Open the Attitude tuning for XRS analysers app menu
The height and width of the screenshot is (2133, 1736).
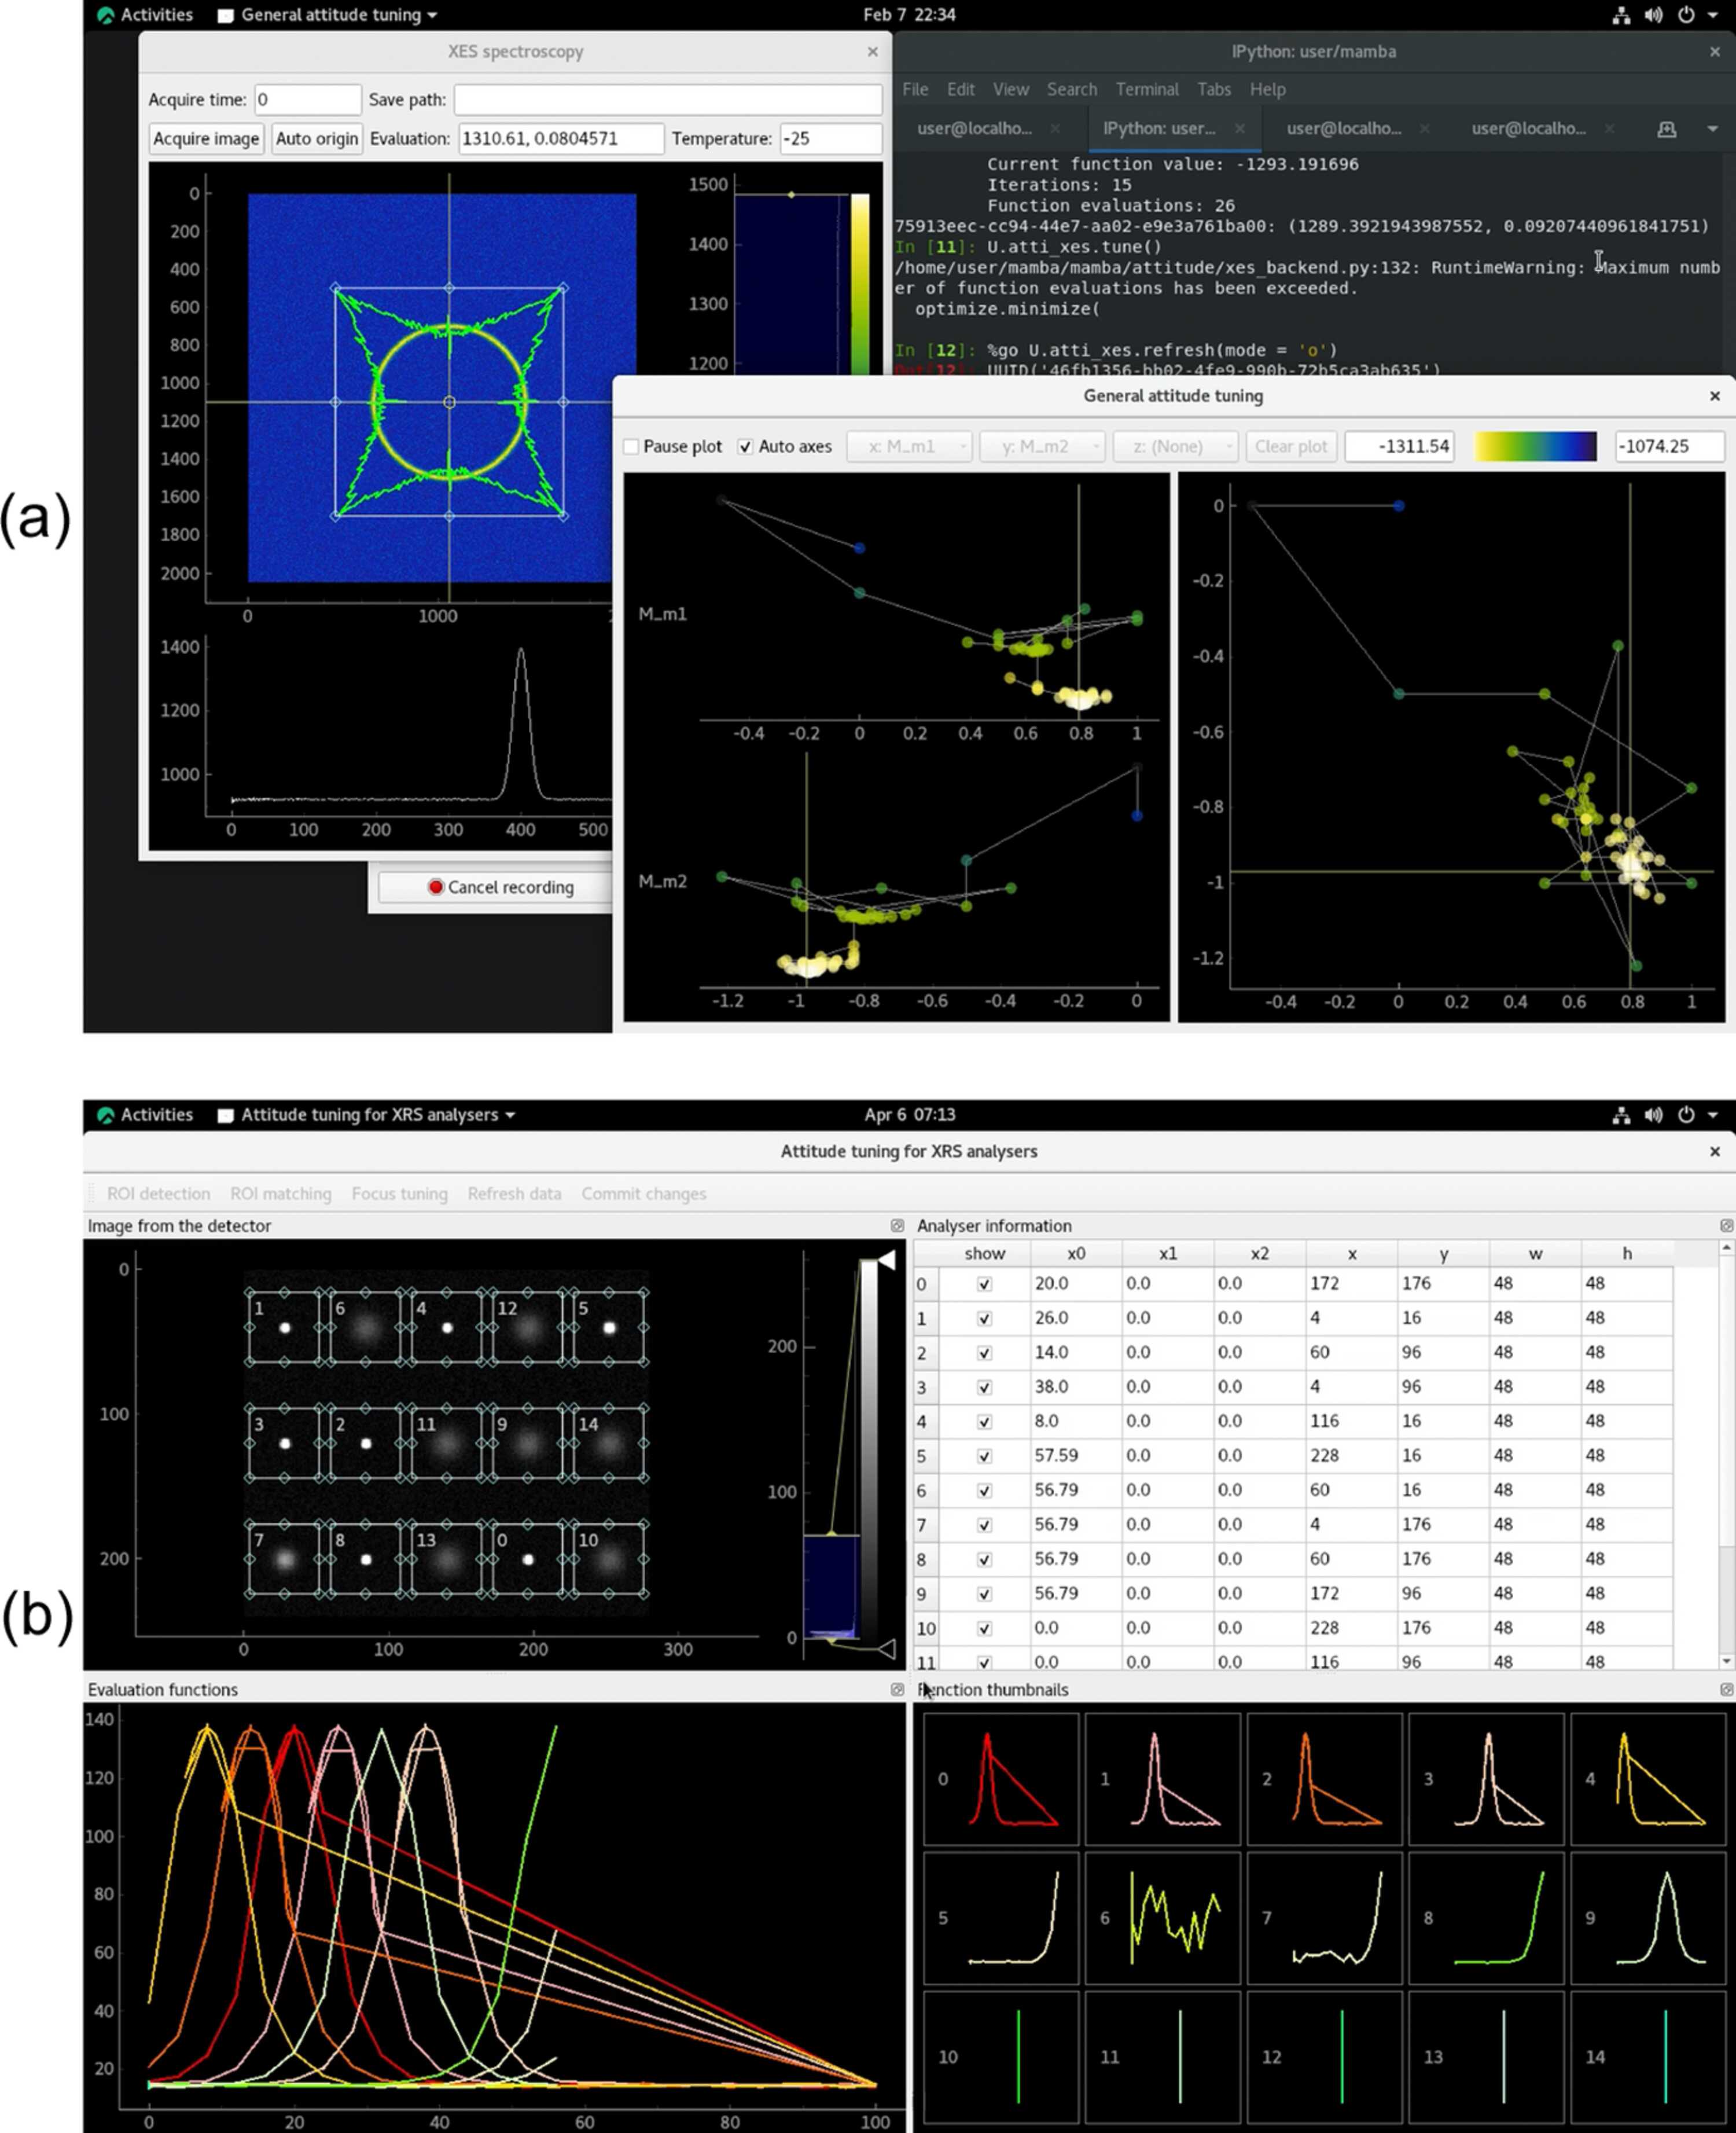[x=367, y=1114]
